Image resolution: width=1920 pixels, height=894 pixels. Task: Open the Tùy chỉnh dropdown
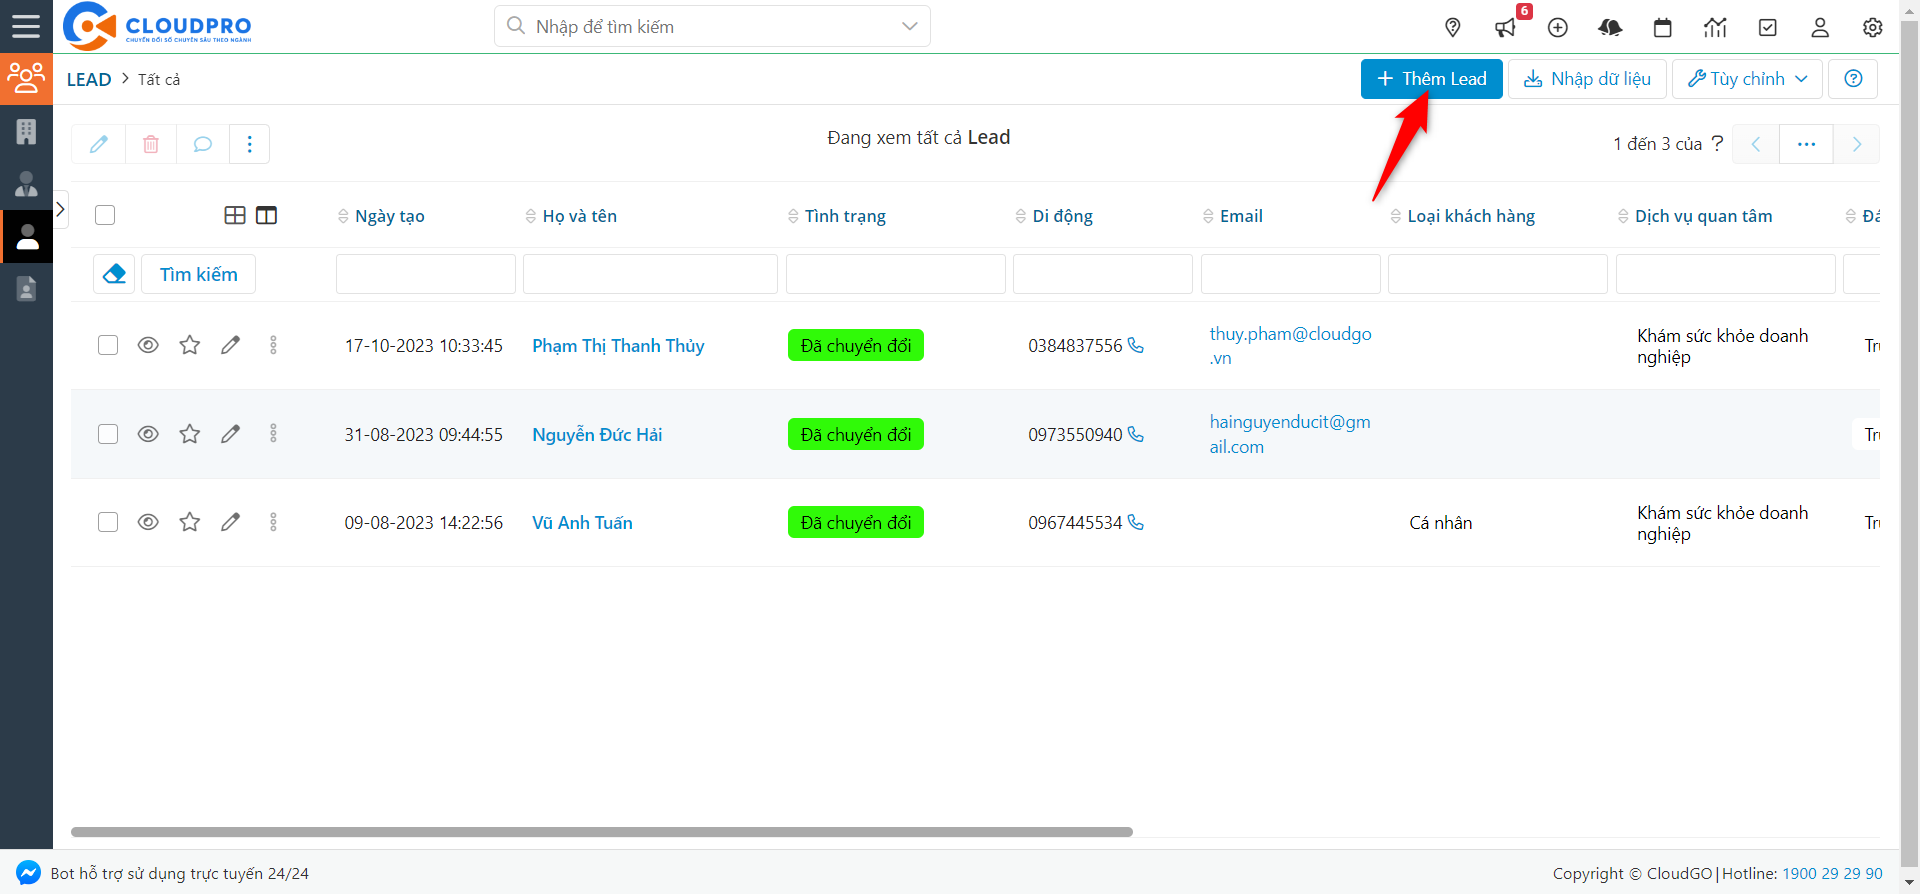[x=1748, y=79]
